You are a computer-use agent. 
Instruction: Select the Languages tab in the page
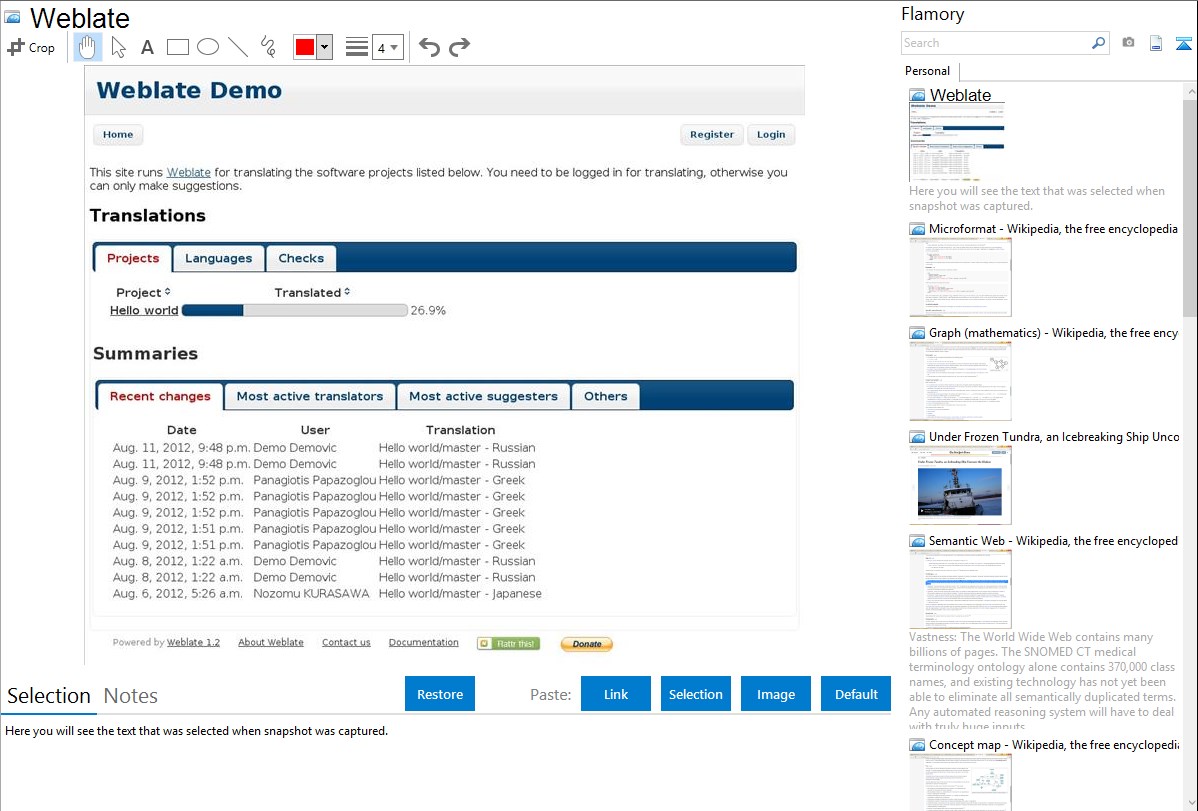tap(219, 258)
